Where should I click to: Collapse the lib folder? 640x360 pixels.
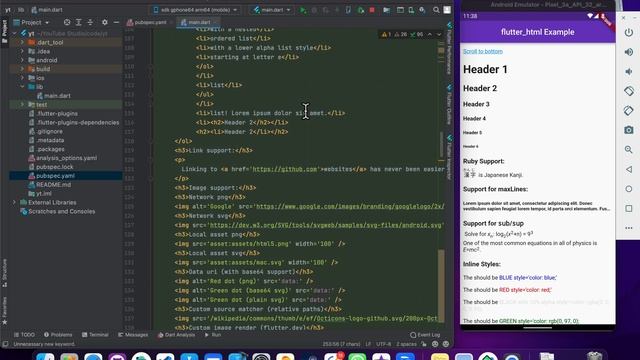[22, 87]
